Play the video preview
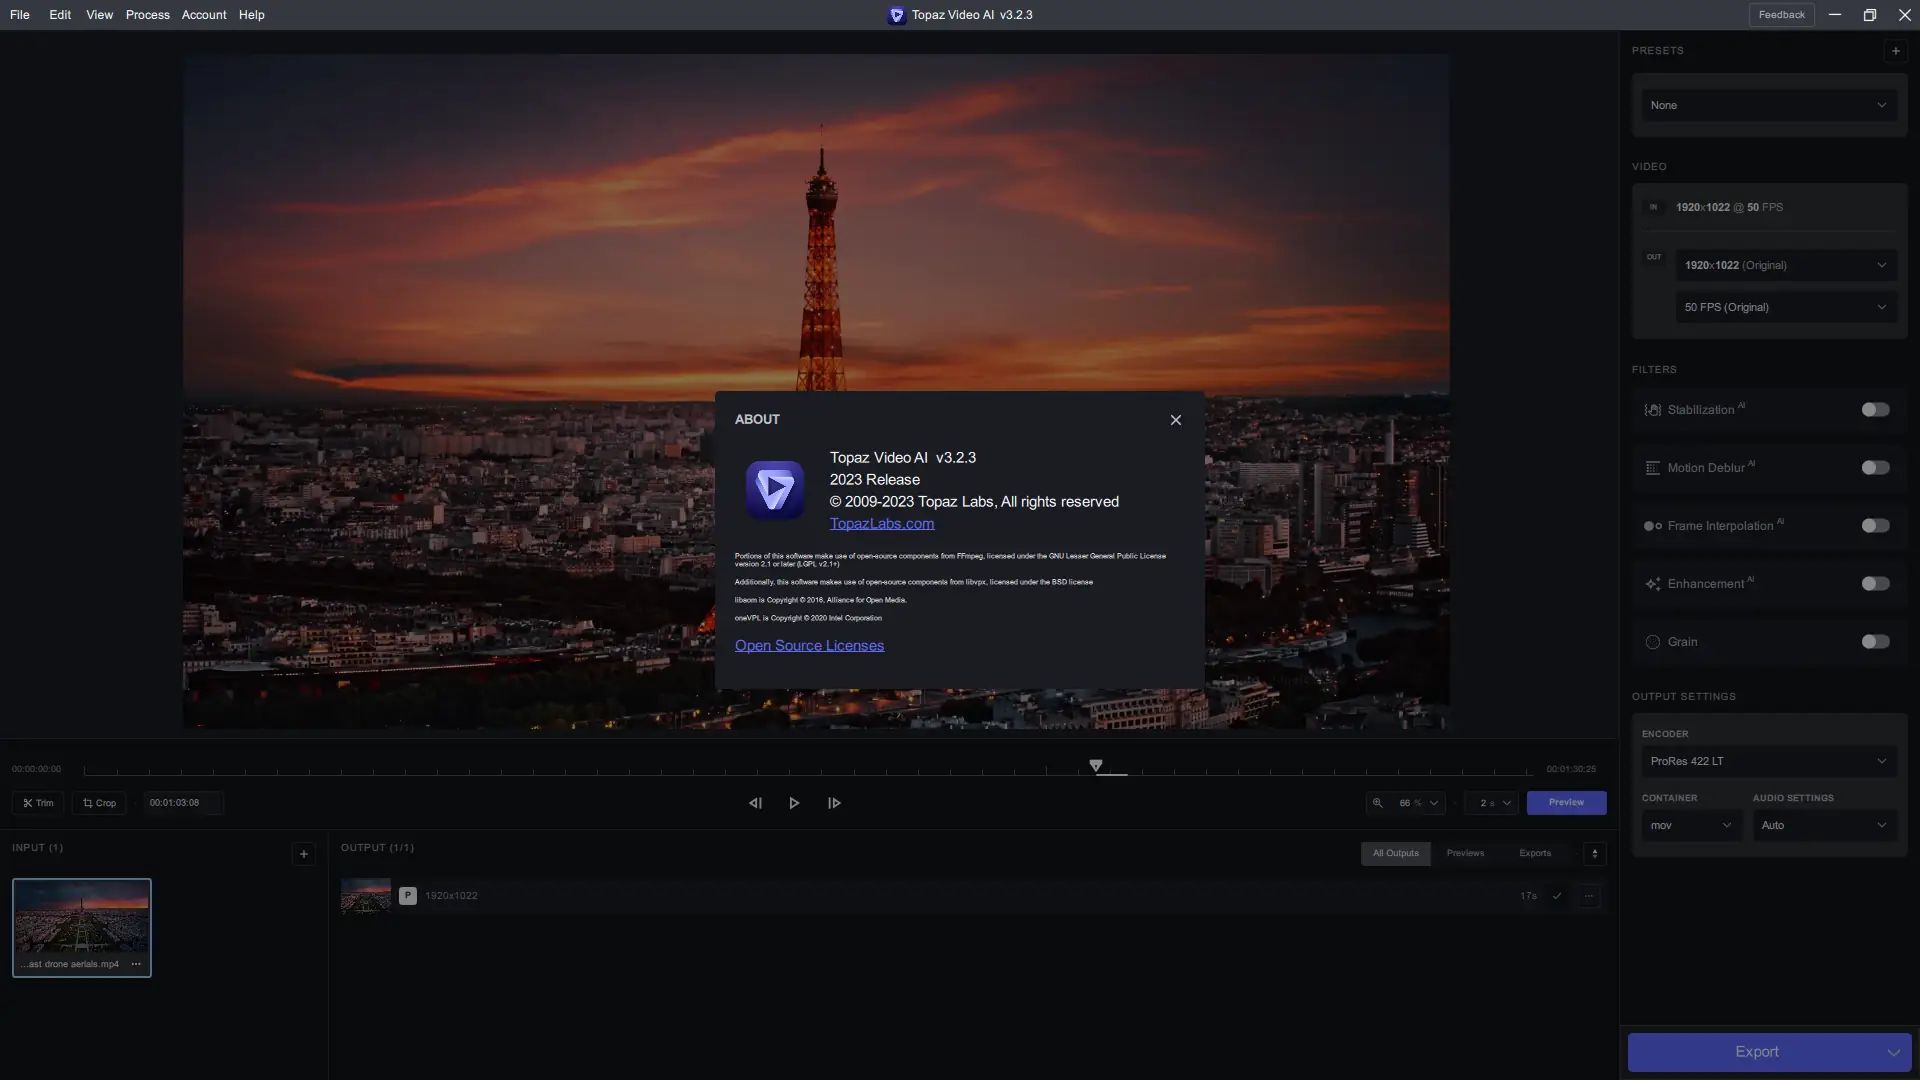This screenshot has height=1080, width=1920. tap(794, 803)
